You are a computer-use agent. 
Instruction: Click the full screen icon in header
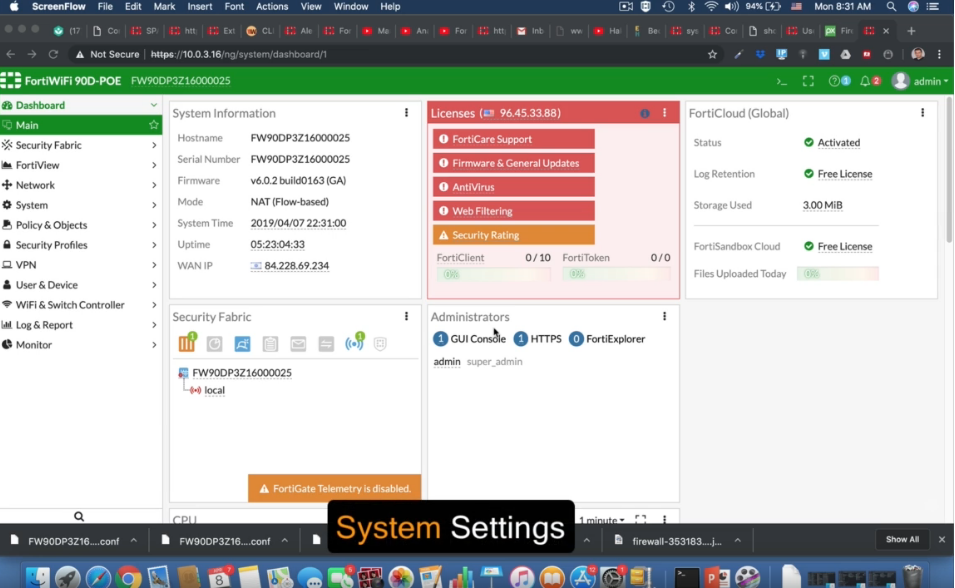coord(808,81)
